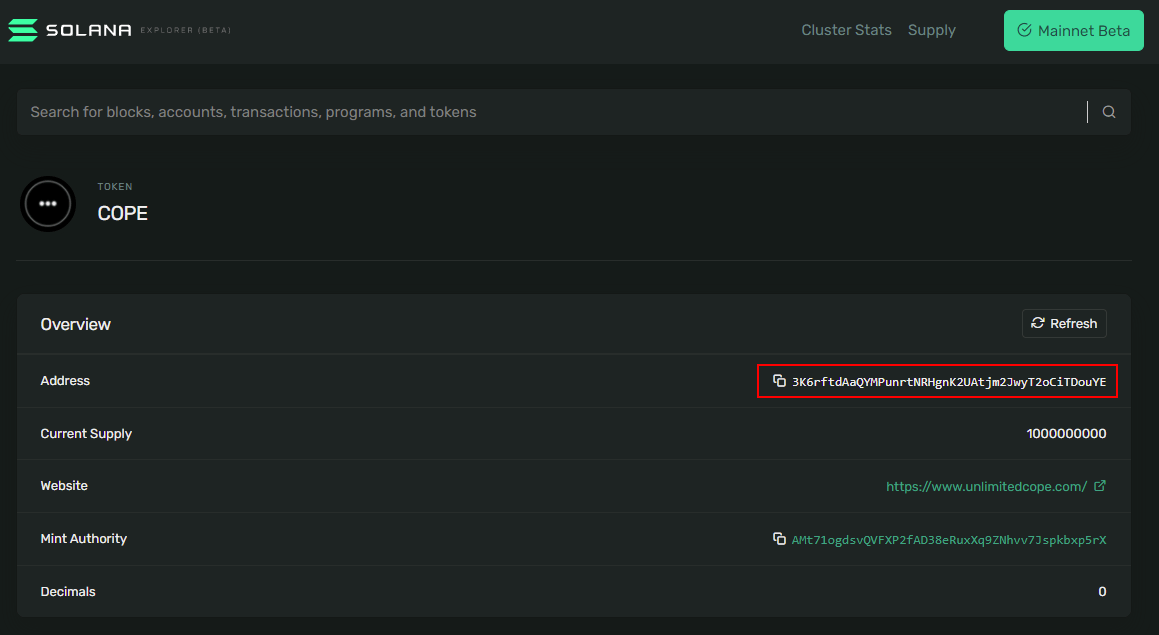Open the Mainnet Beta cluster selector
Image resolution: width=1159 pixels, height=635 pixels.
point(1073,31)
